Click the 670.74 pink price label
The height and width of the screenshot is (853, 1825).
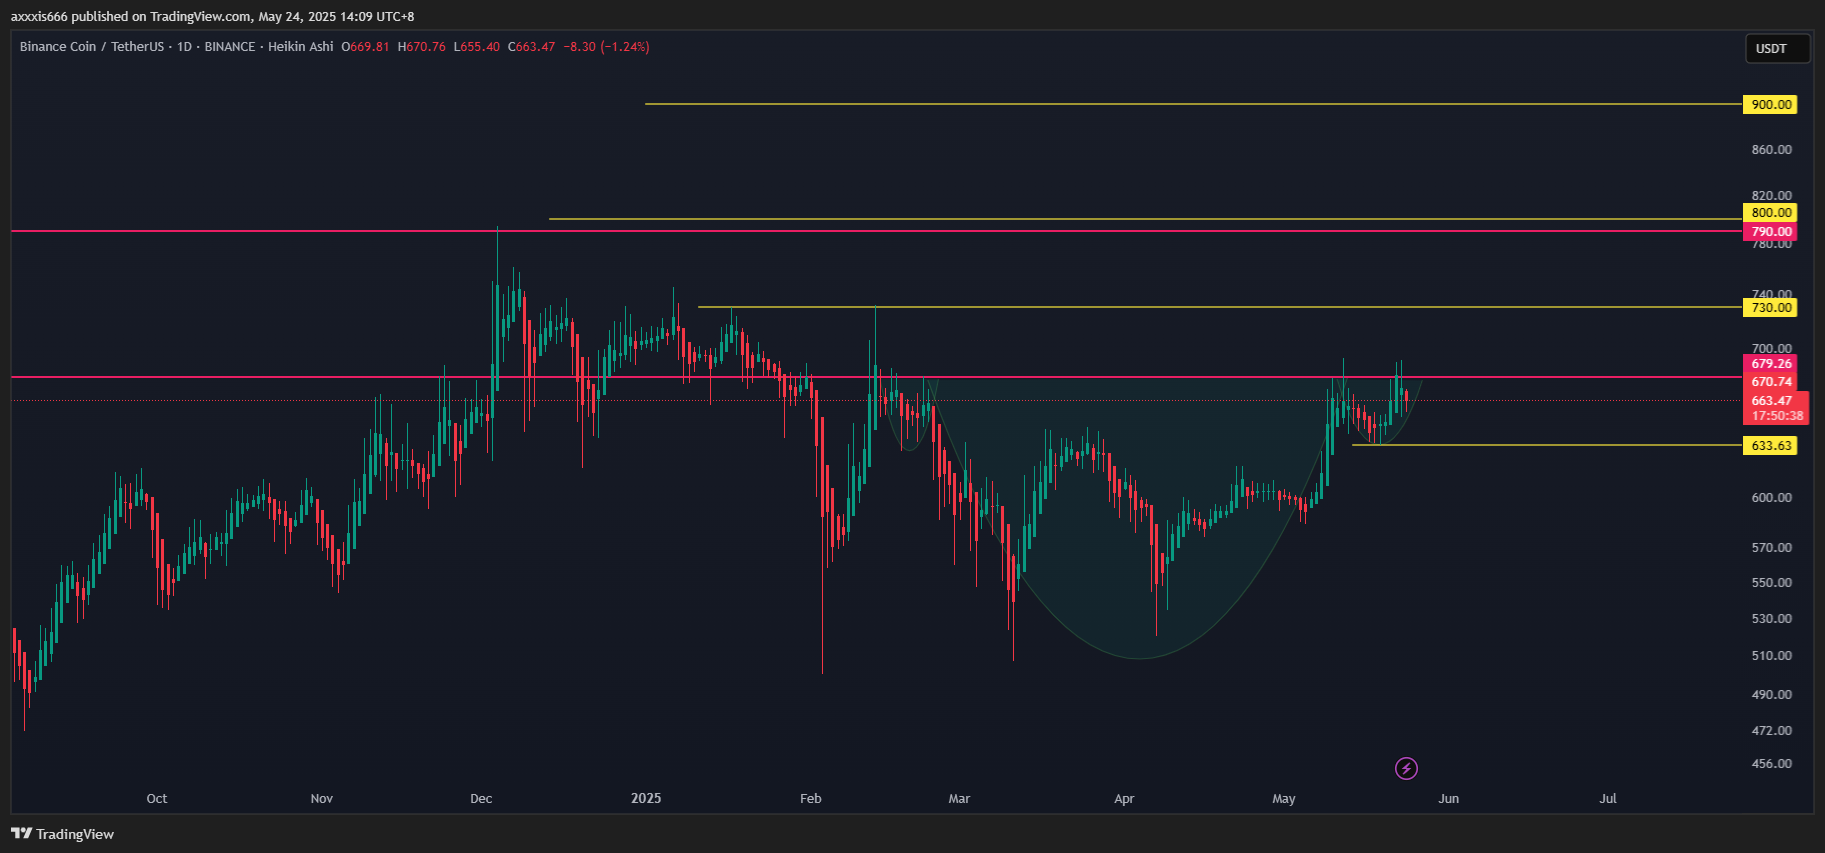point(1770,382)
